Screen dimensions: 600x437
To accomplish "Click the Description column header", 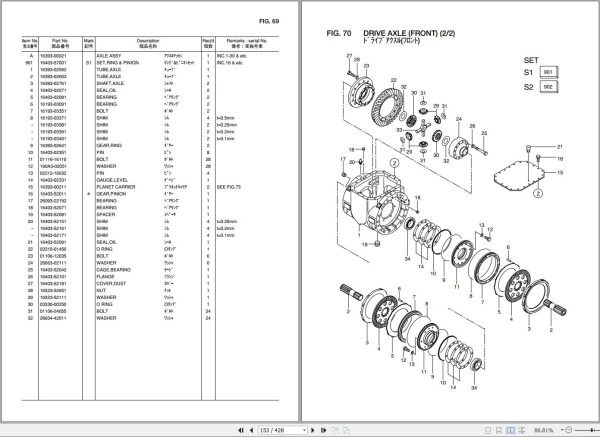I will coord(148,43).
